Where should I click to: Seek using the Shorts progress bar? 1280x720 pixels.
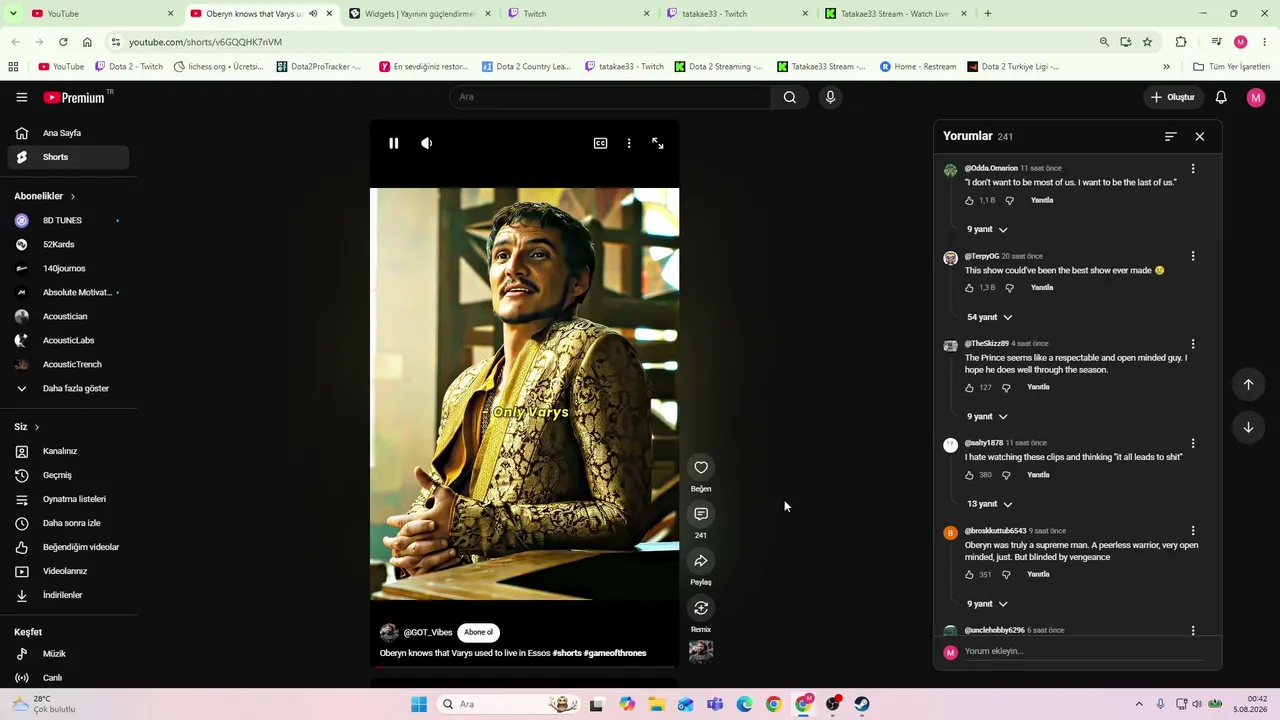(x=524, y=666)
